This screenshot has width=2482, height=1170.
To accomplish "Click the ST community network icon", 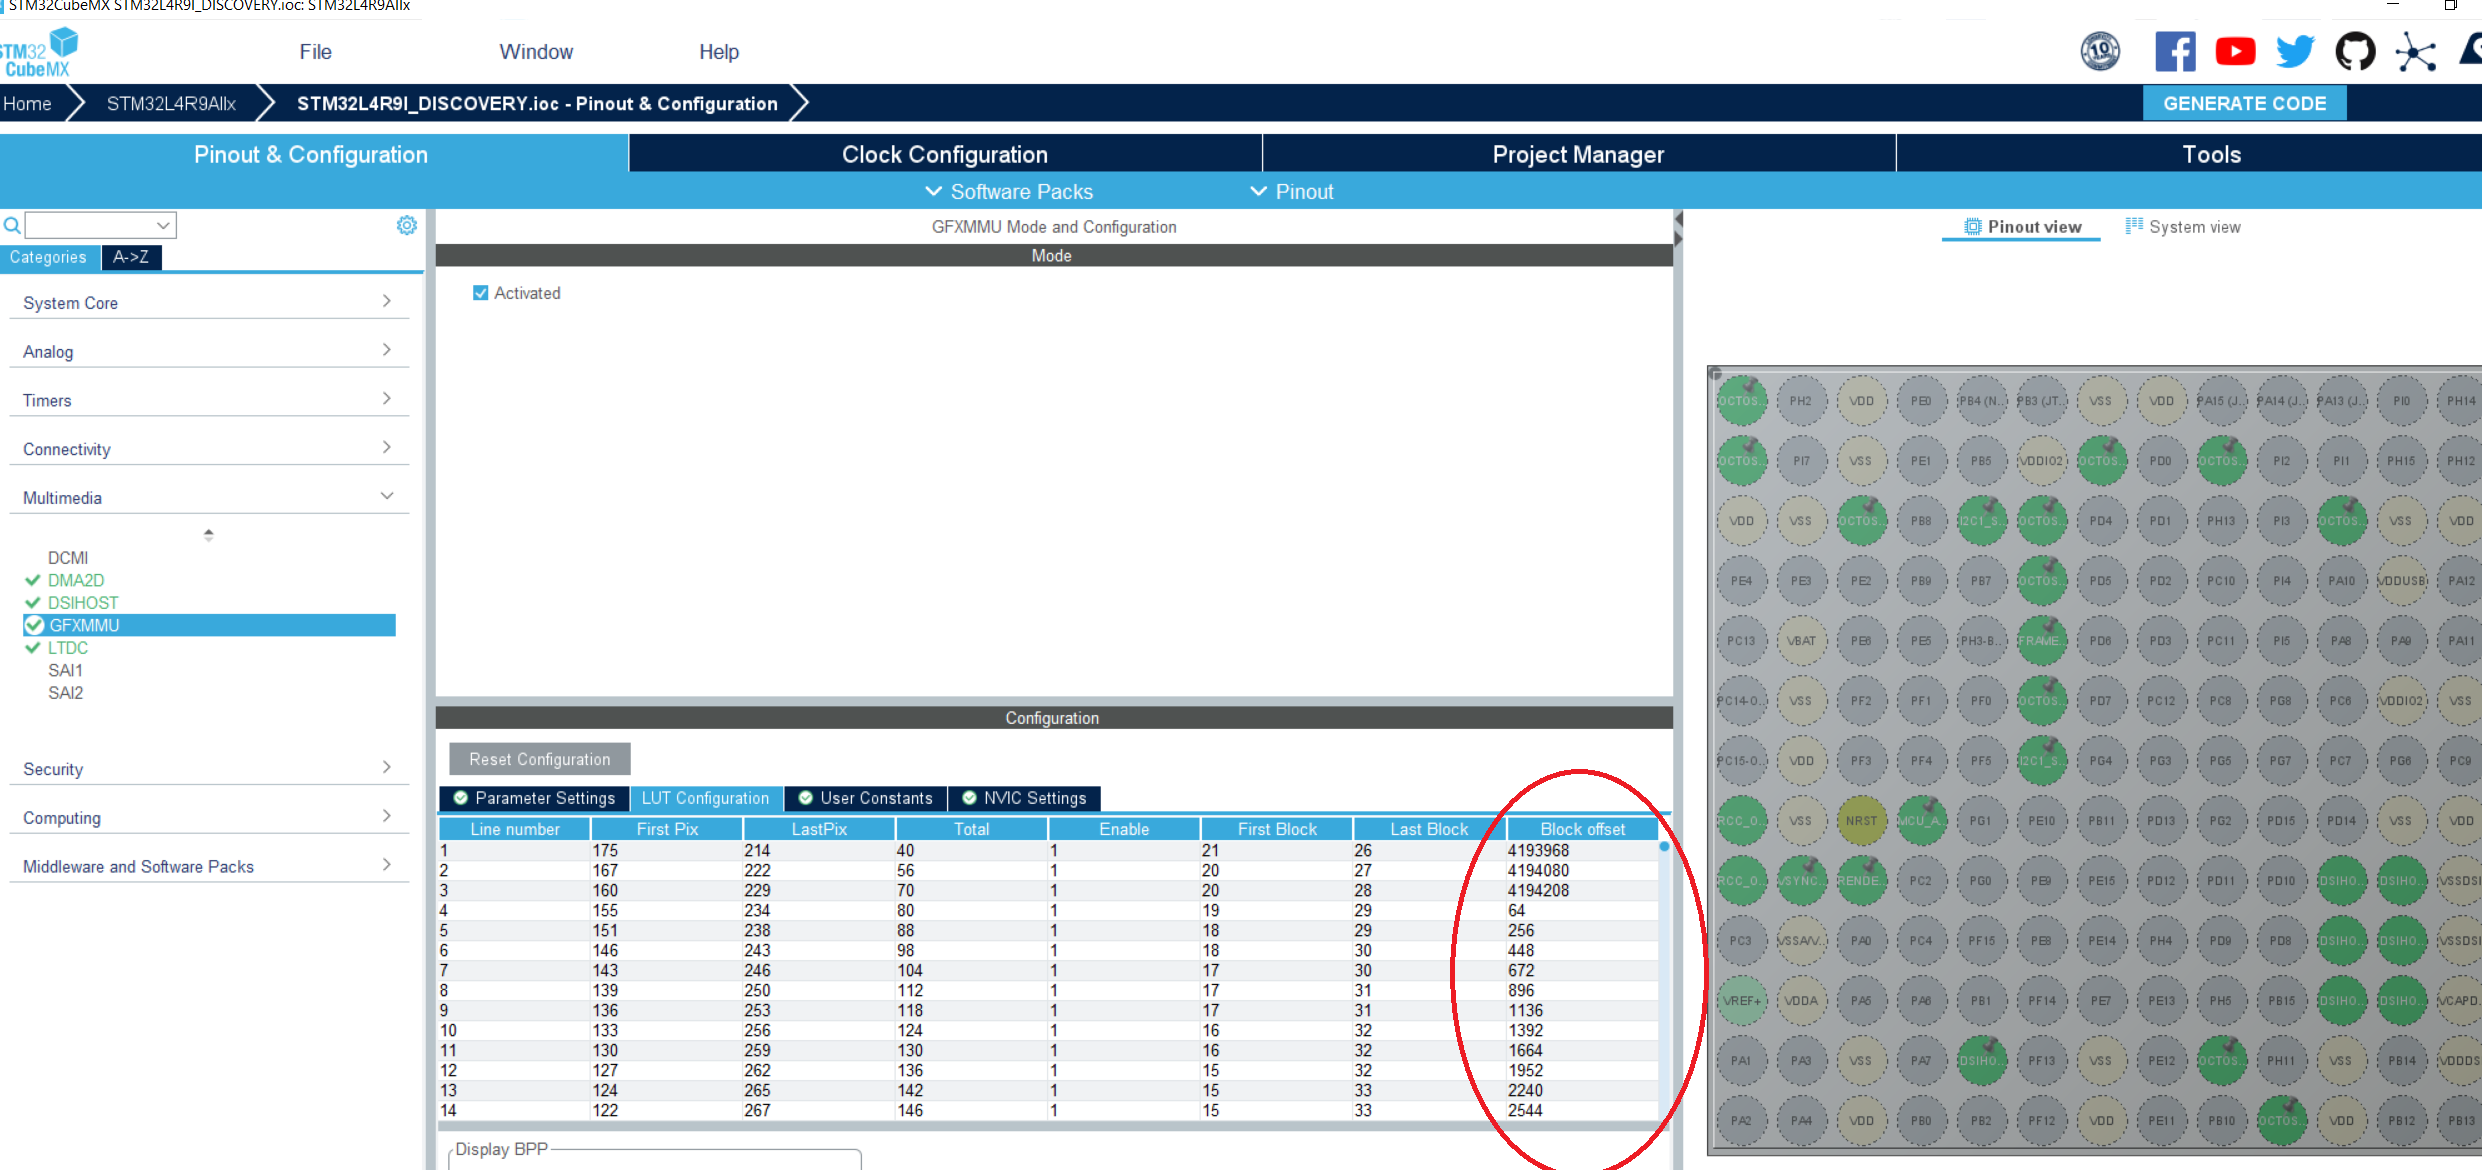I will [2415, 52].
